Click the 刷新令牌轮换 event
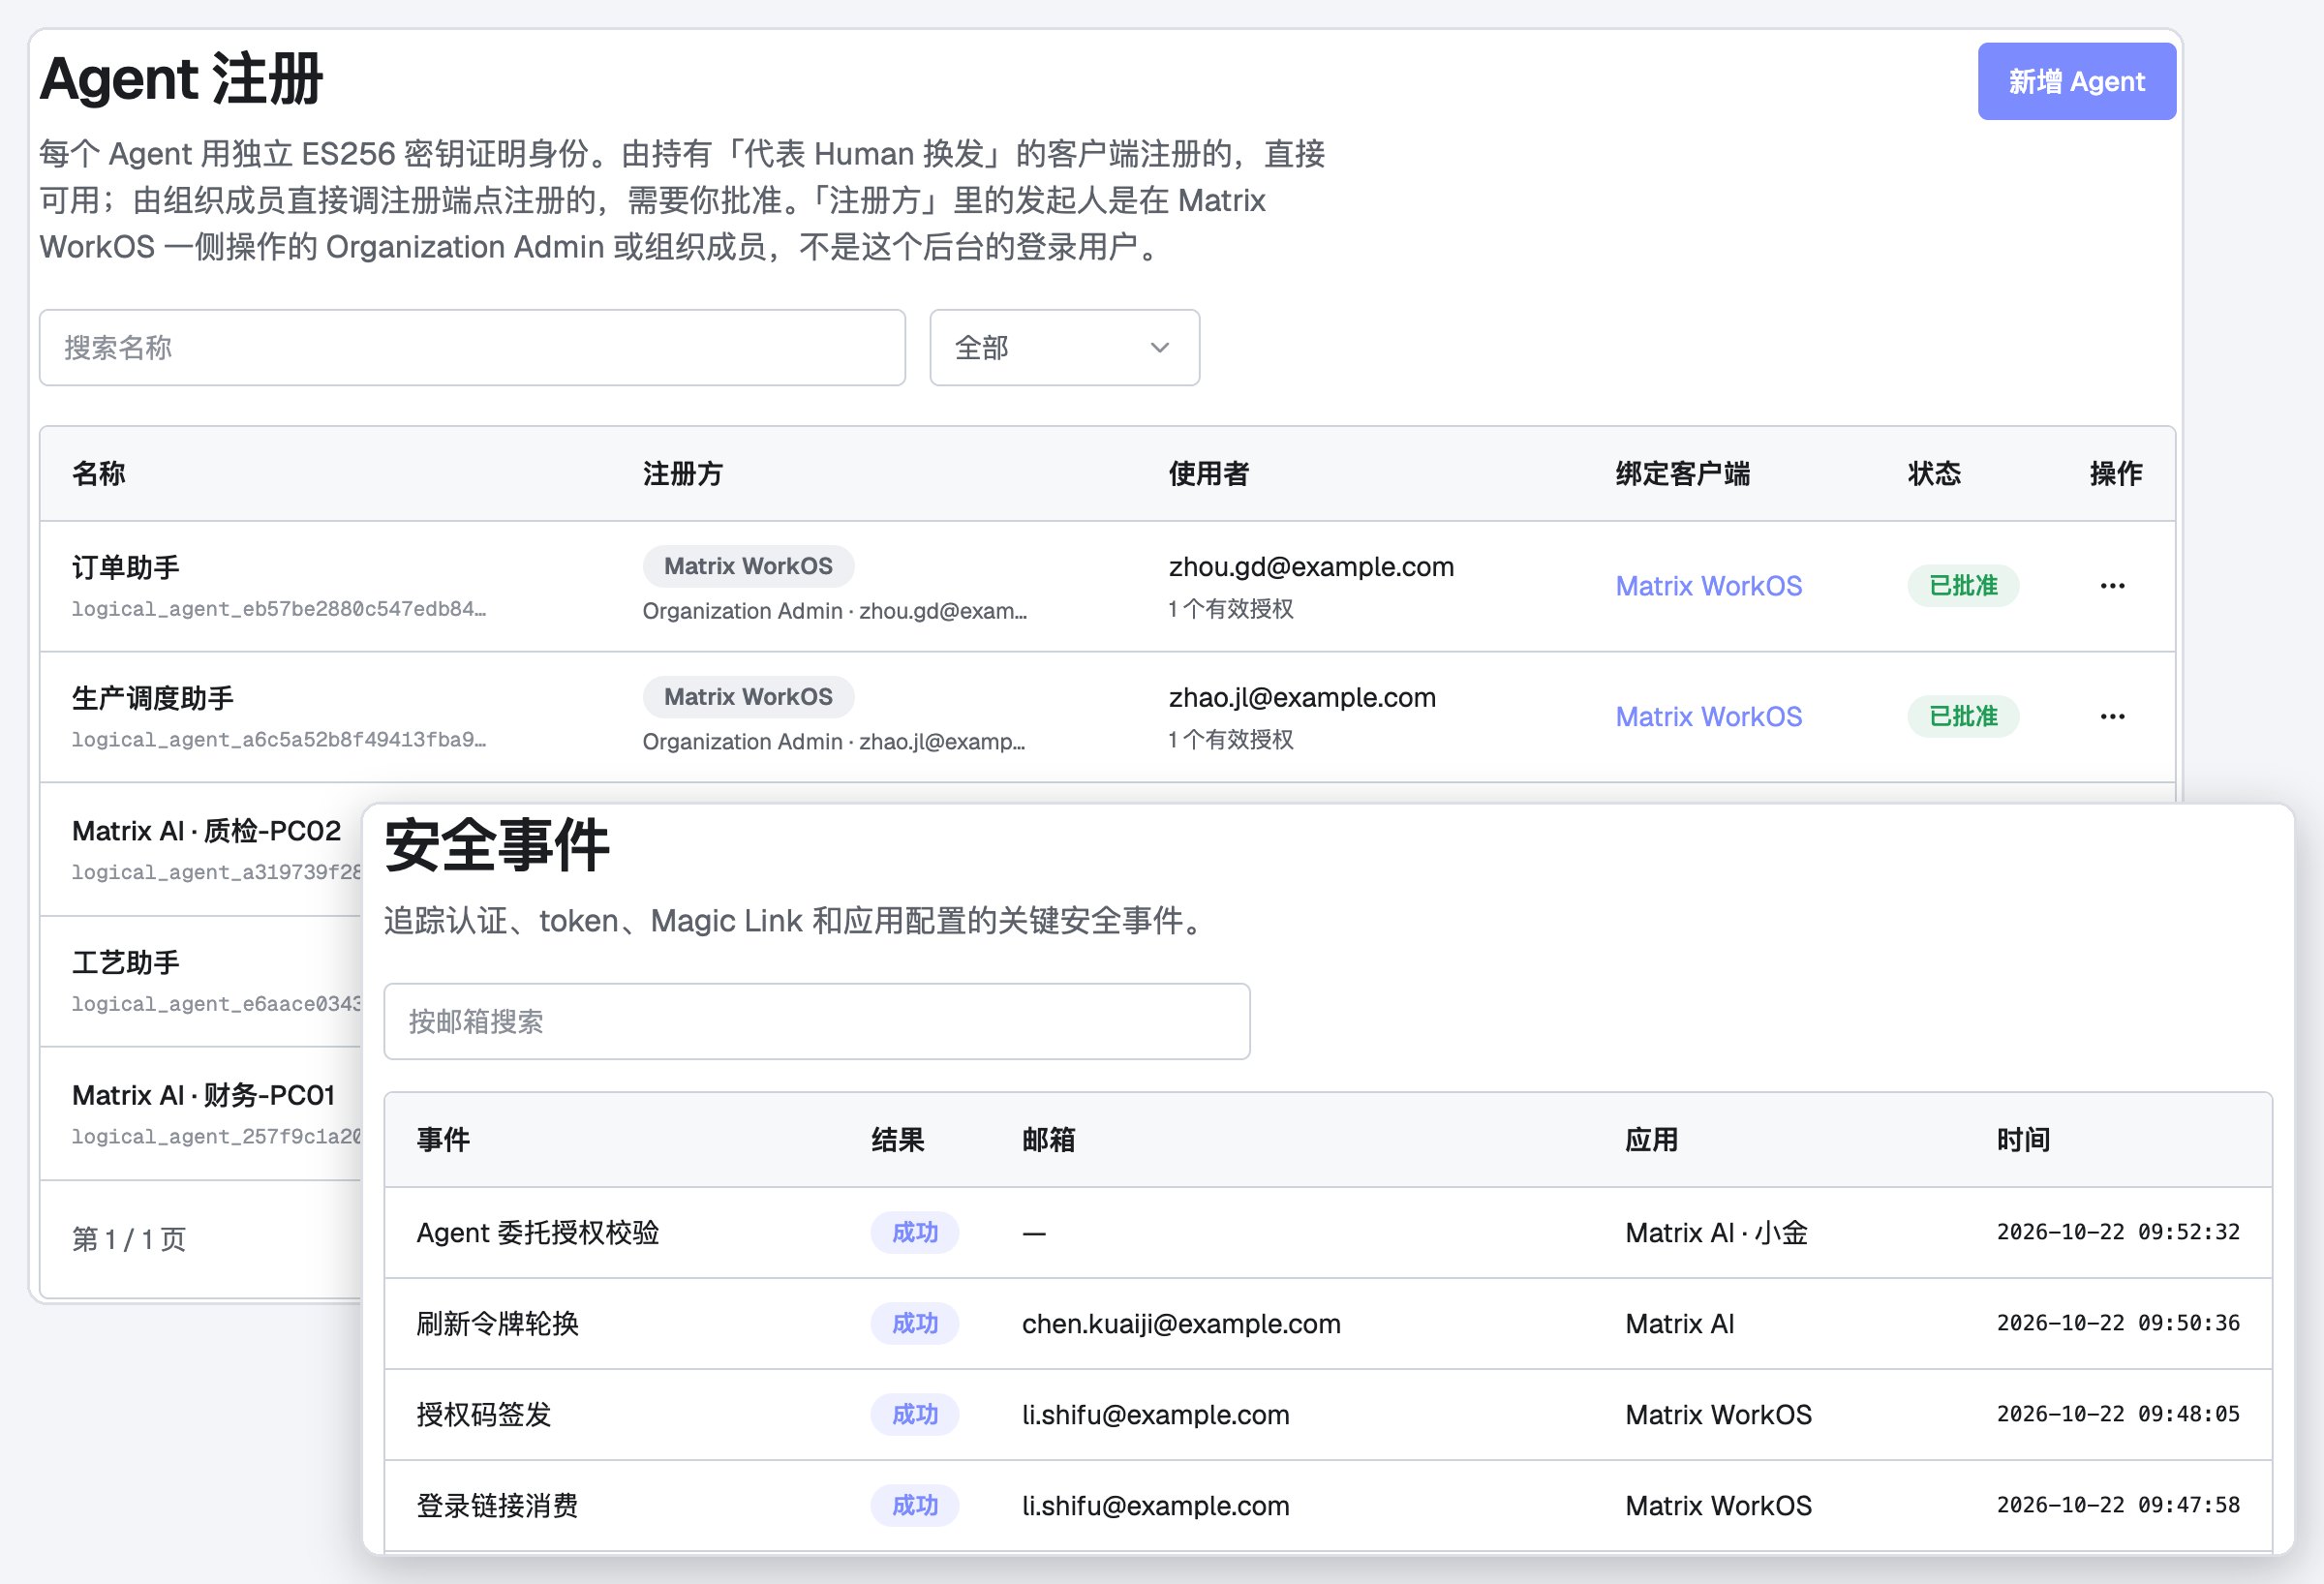 pos(498,1324)
